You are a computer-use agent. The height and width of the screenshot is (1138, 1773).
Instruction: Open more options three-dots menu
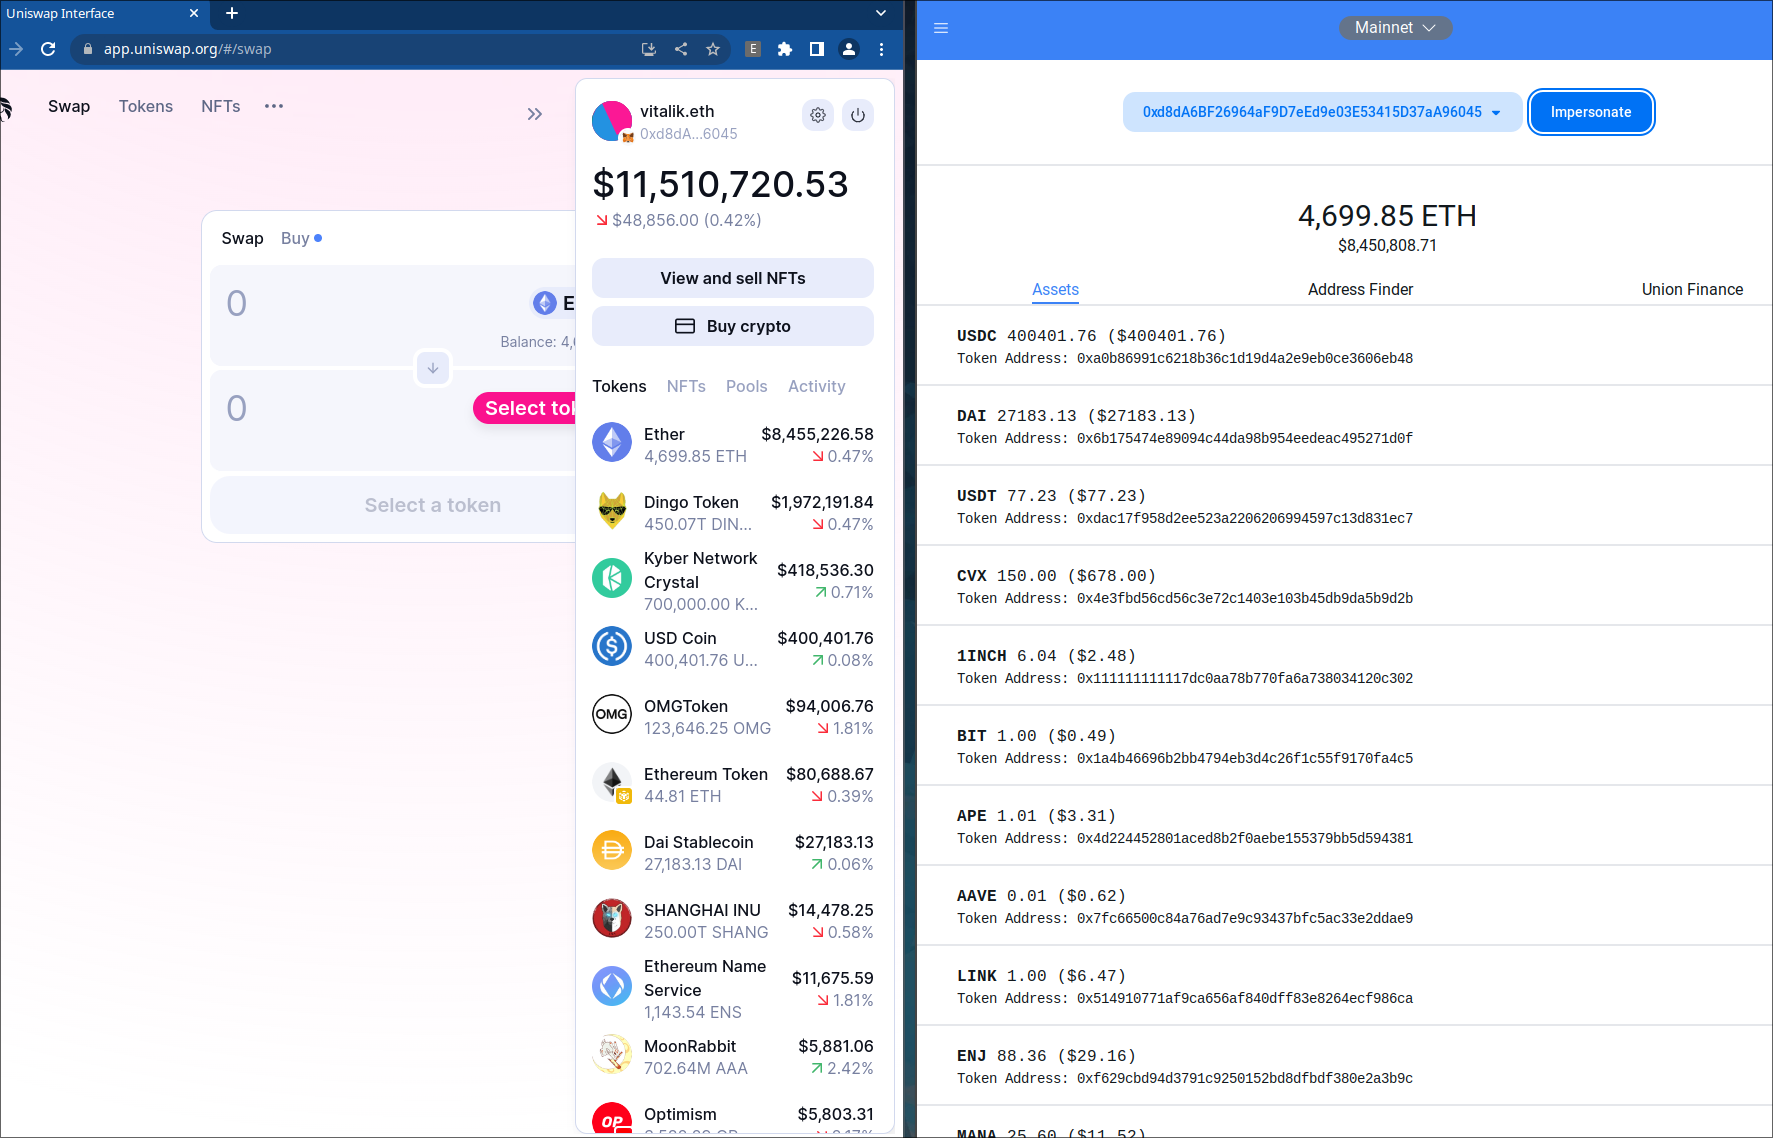274,106
